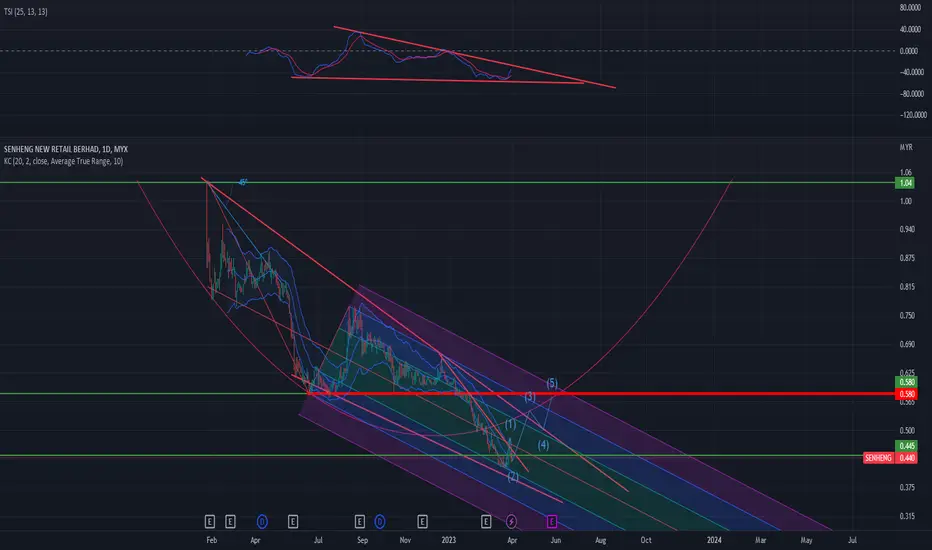The image size is (932, 550).
Task: Open the earnings icon just after 2023
Action: pos(486,521)
